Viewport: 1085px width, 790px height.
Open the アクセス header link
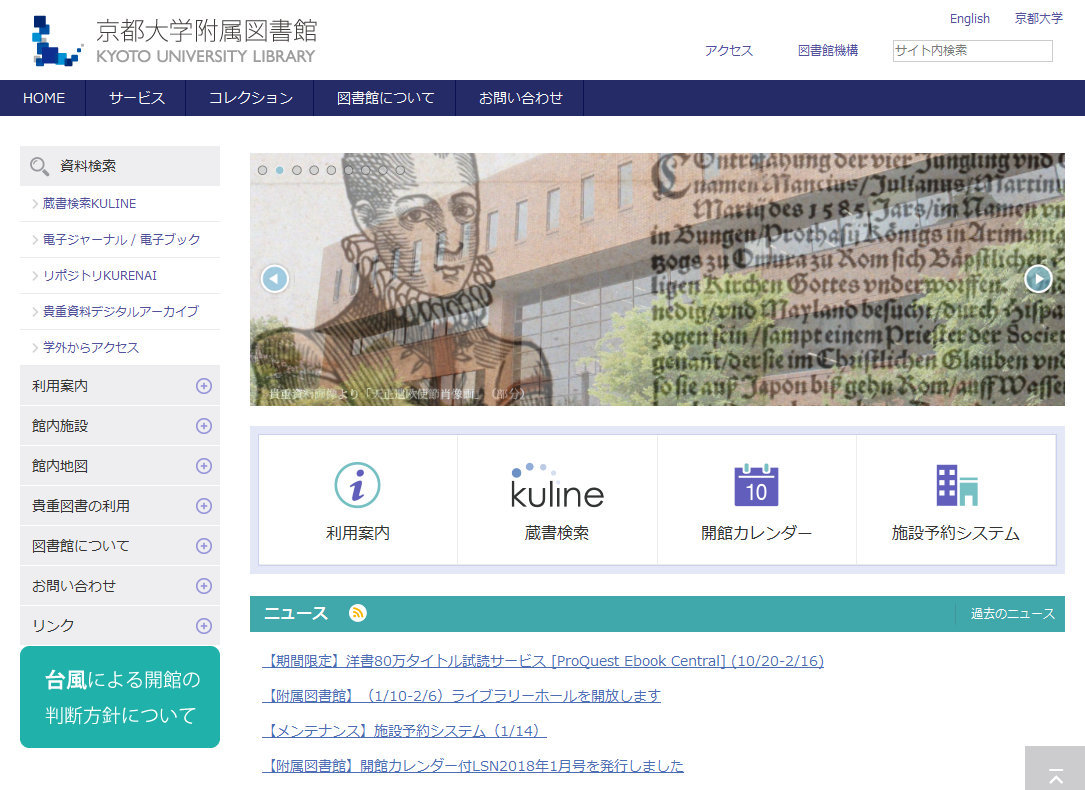(x=729, y=50)
